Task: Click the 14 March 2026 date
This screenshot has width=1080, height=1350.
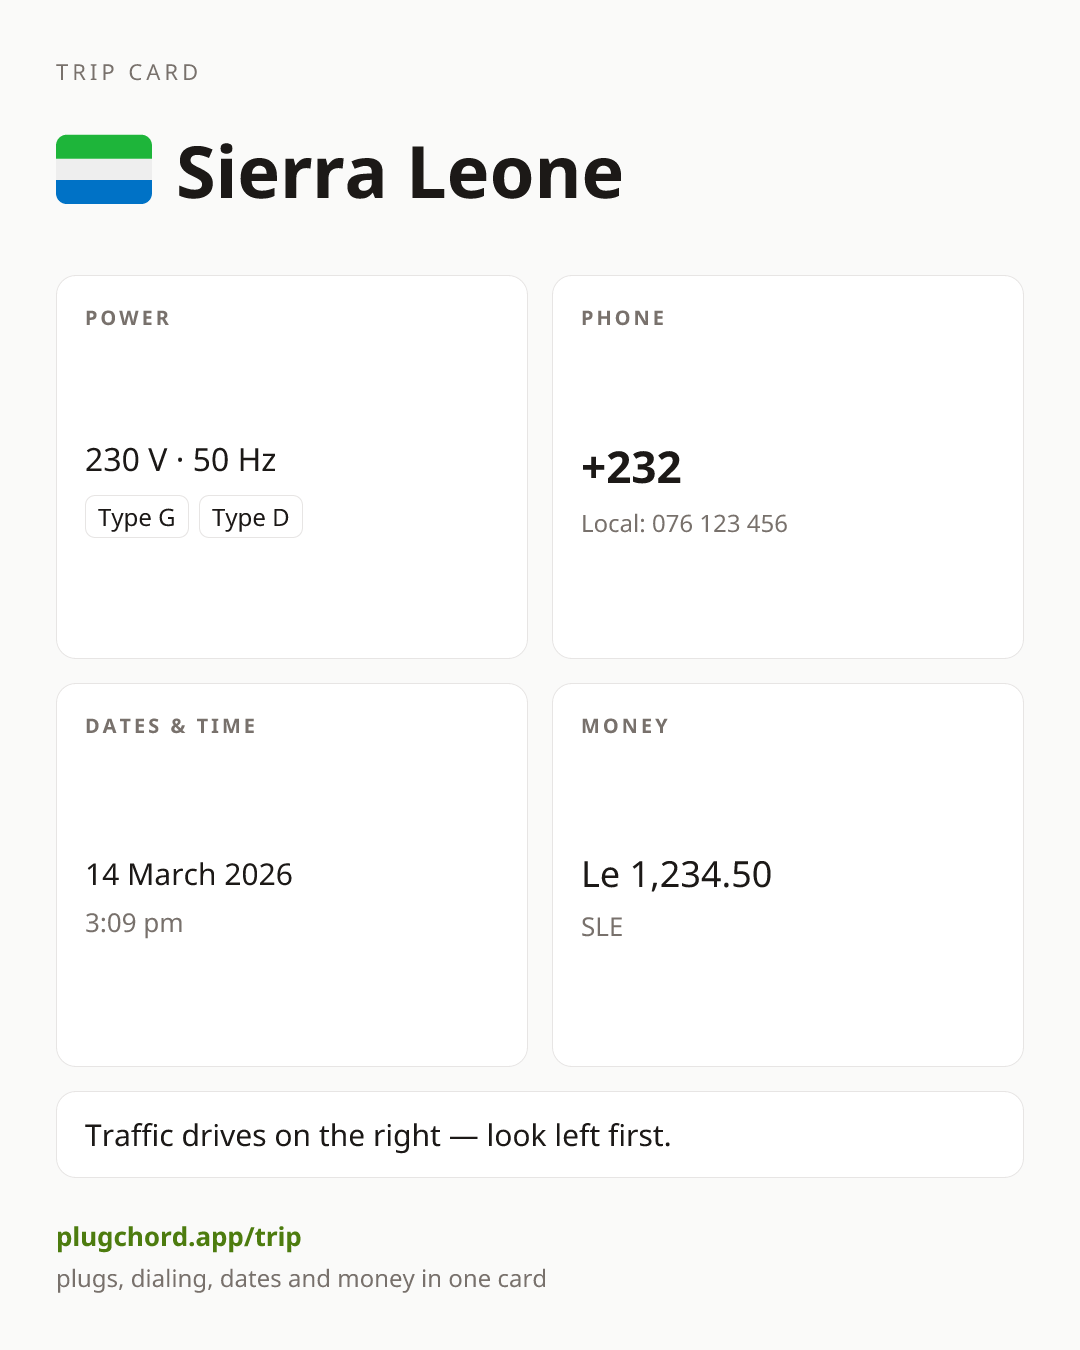Action: (189, 874)
